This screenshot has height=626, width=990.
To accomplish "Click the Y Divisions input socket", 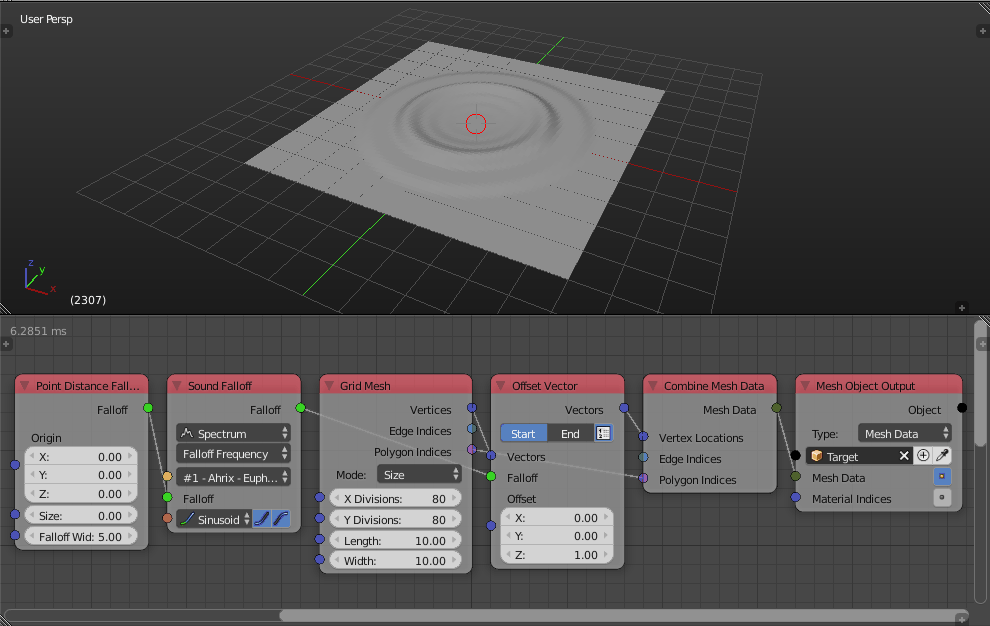I will [319, 519].
